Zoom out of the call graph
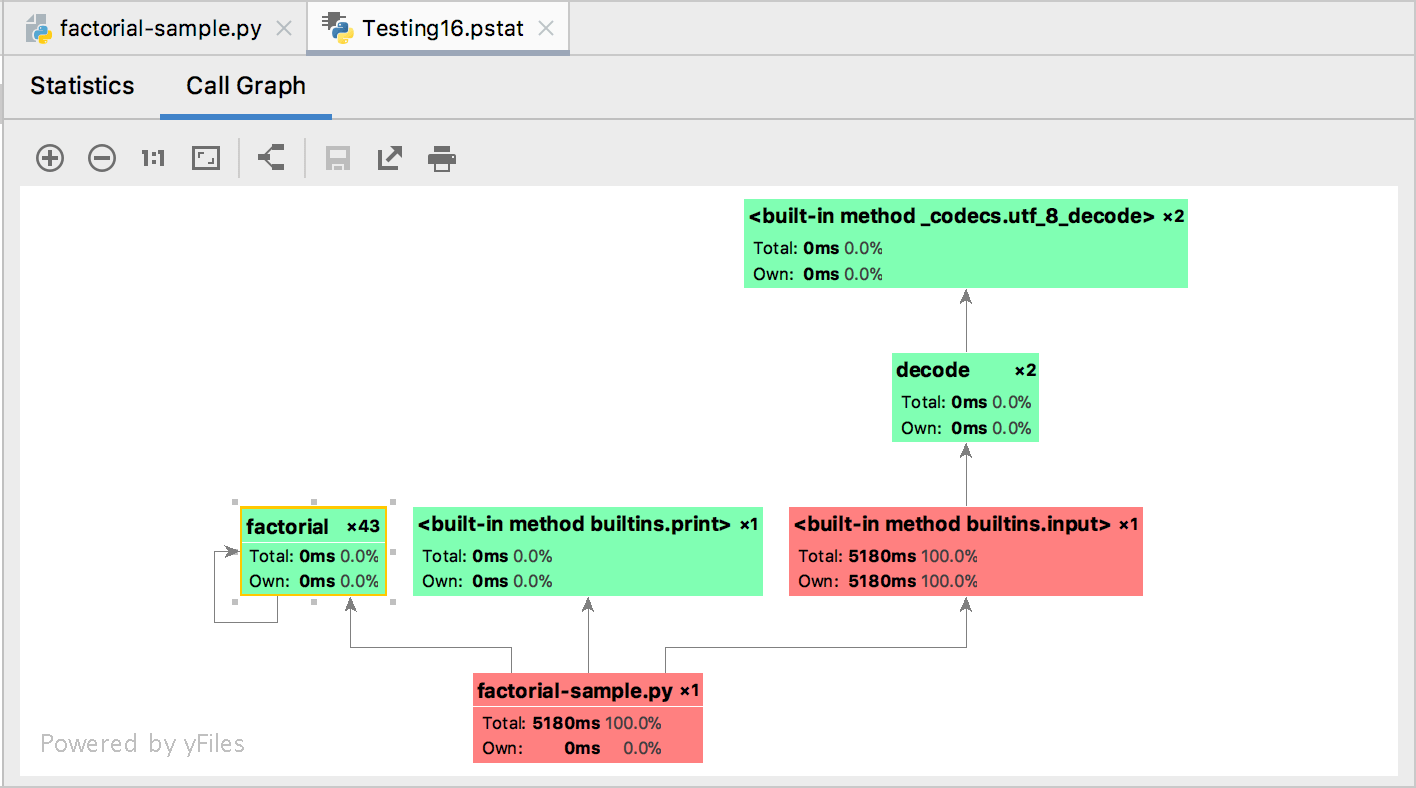Screen dimensions: 1416x788 (x=101, y=158)
